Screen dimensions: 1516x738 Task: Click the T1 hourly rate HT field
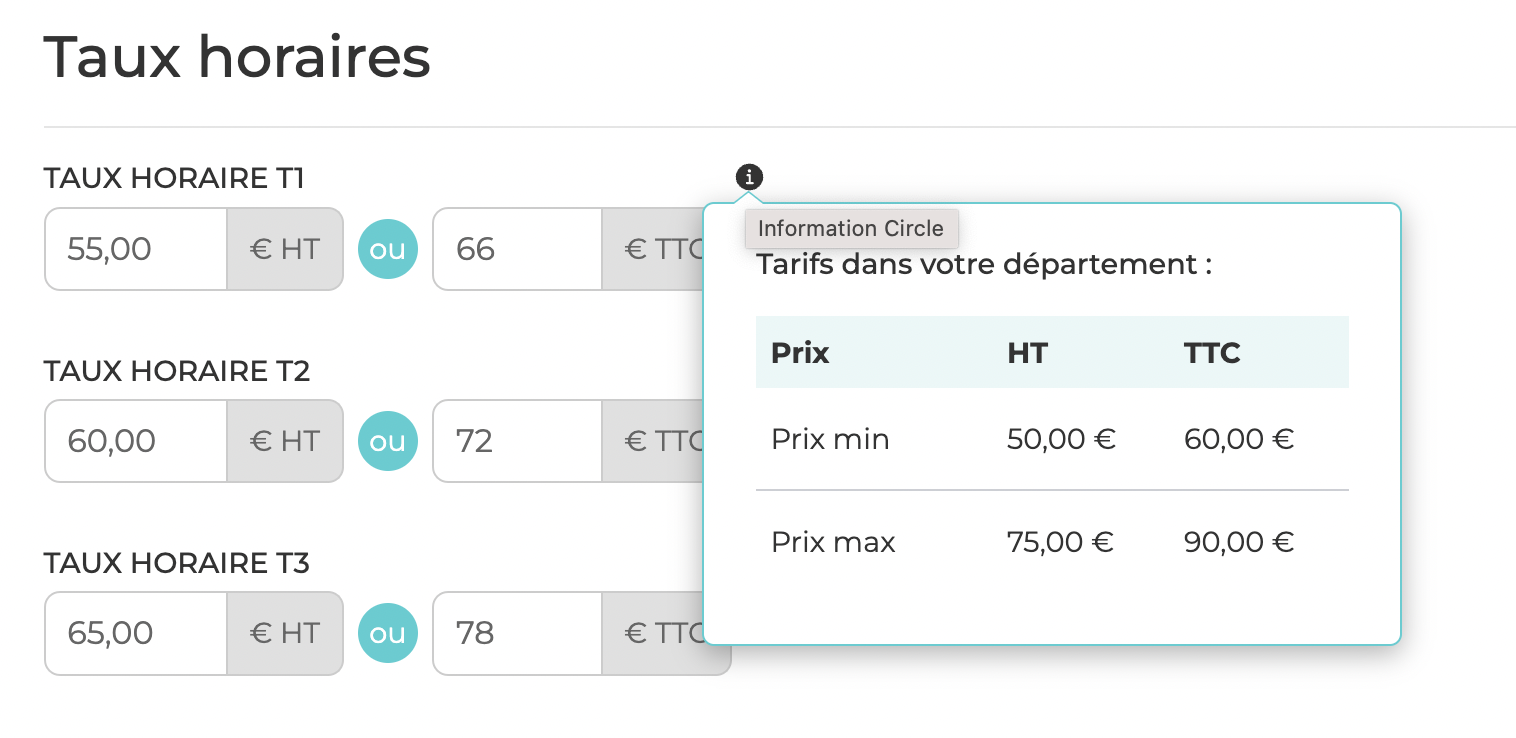pos(136,249)
